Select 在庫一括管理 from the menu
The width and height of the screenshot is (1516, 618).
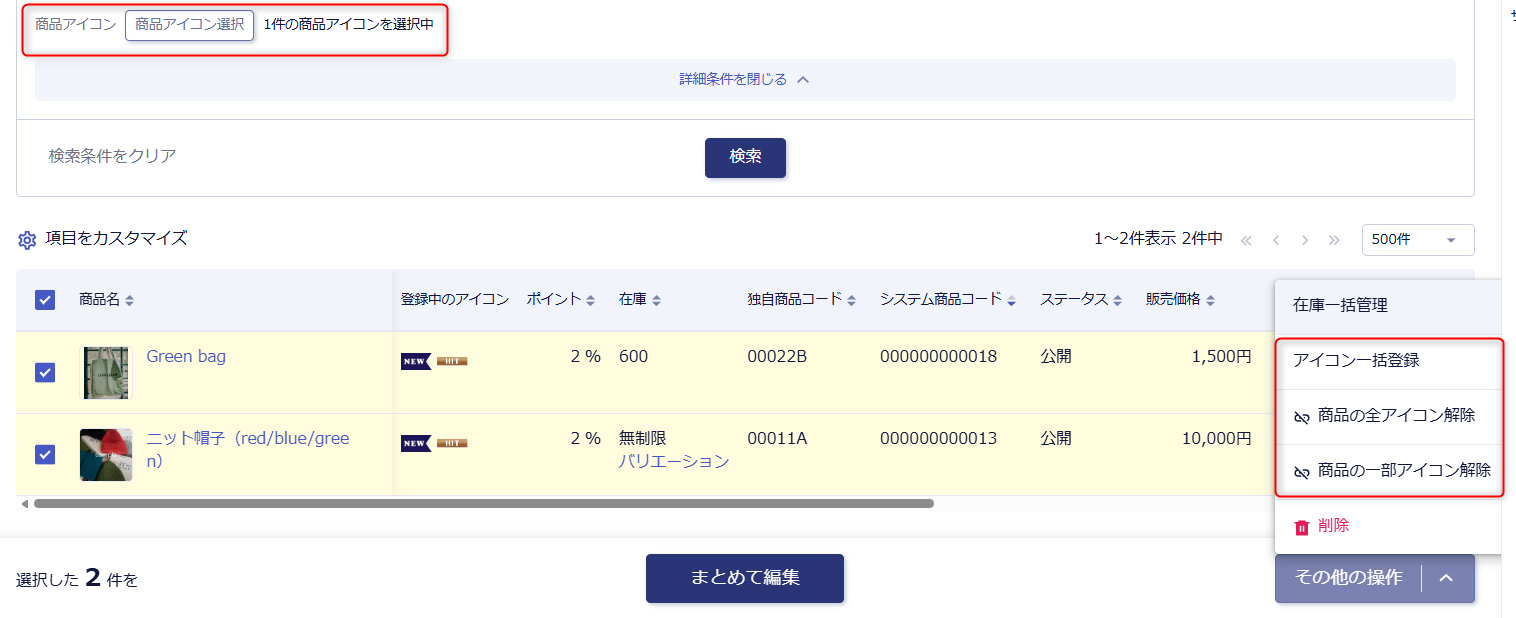coord(1389,306)
